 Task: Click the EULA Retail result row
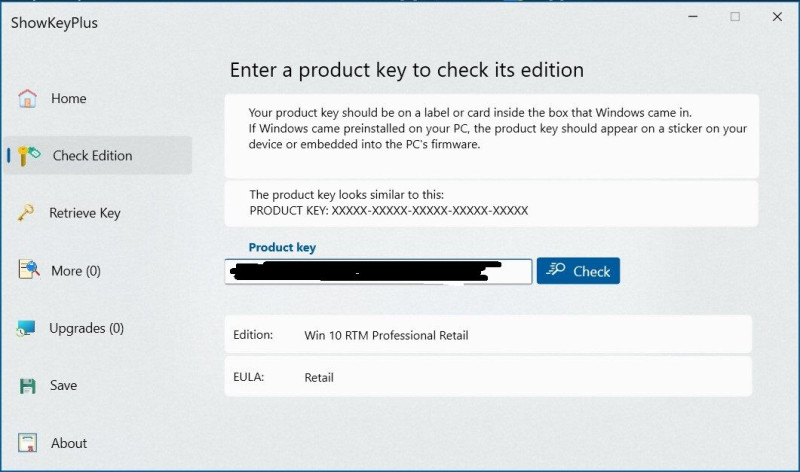click(x=488, y=377)
